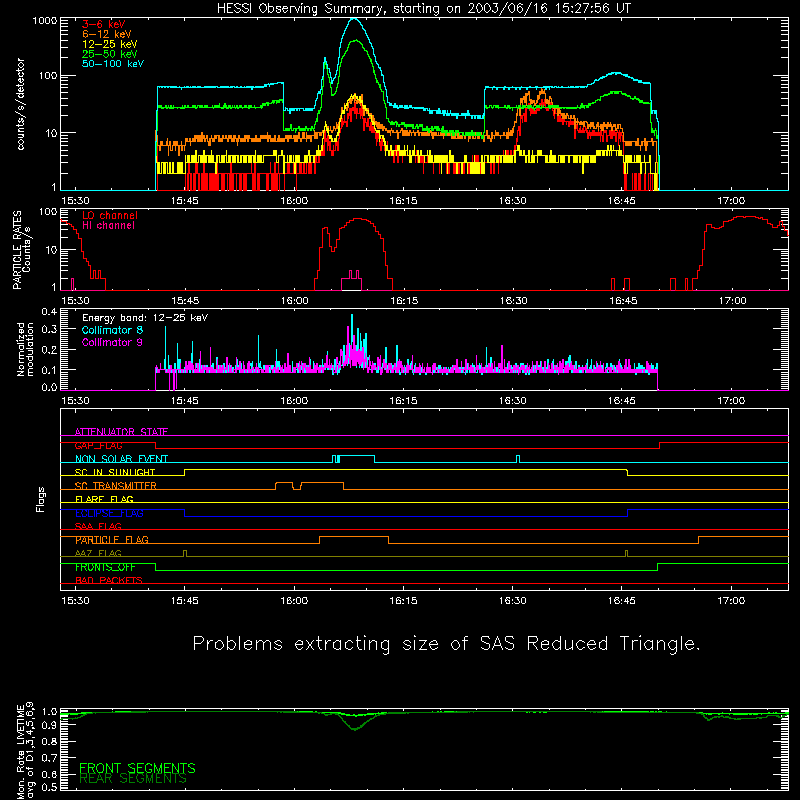Select the 12-25 keV legend label
Screen dimensions: 800x800
(x=110, y=44)
